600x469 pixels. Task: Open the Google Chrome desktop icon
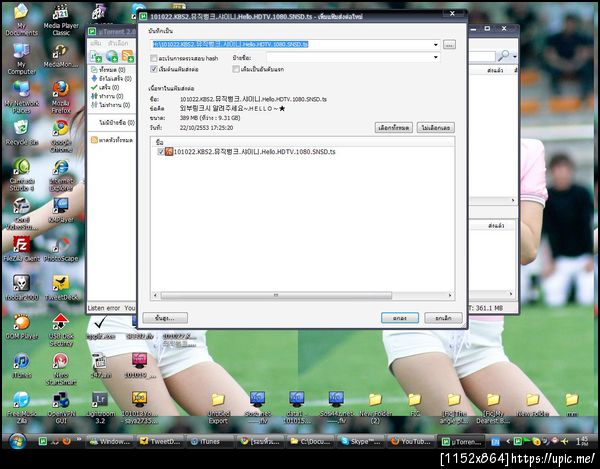61,136
